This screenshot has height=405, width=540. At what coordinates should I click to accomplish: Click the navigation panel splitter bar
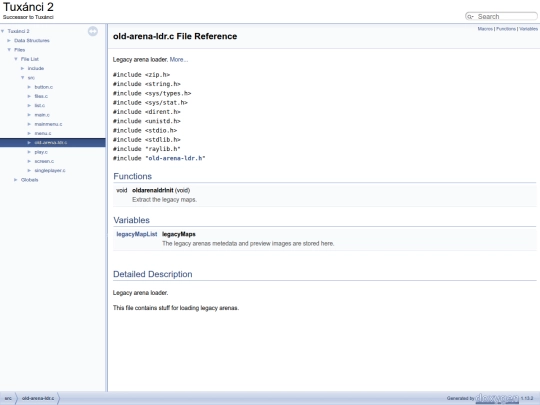coord(106,208)
